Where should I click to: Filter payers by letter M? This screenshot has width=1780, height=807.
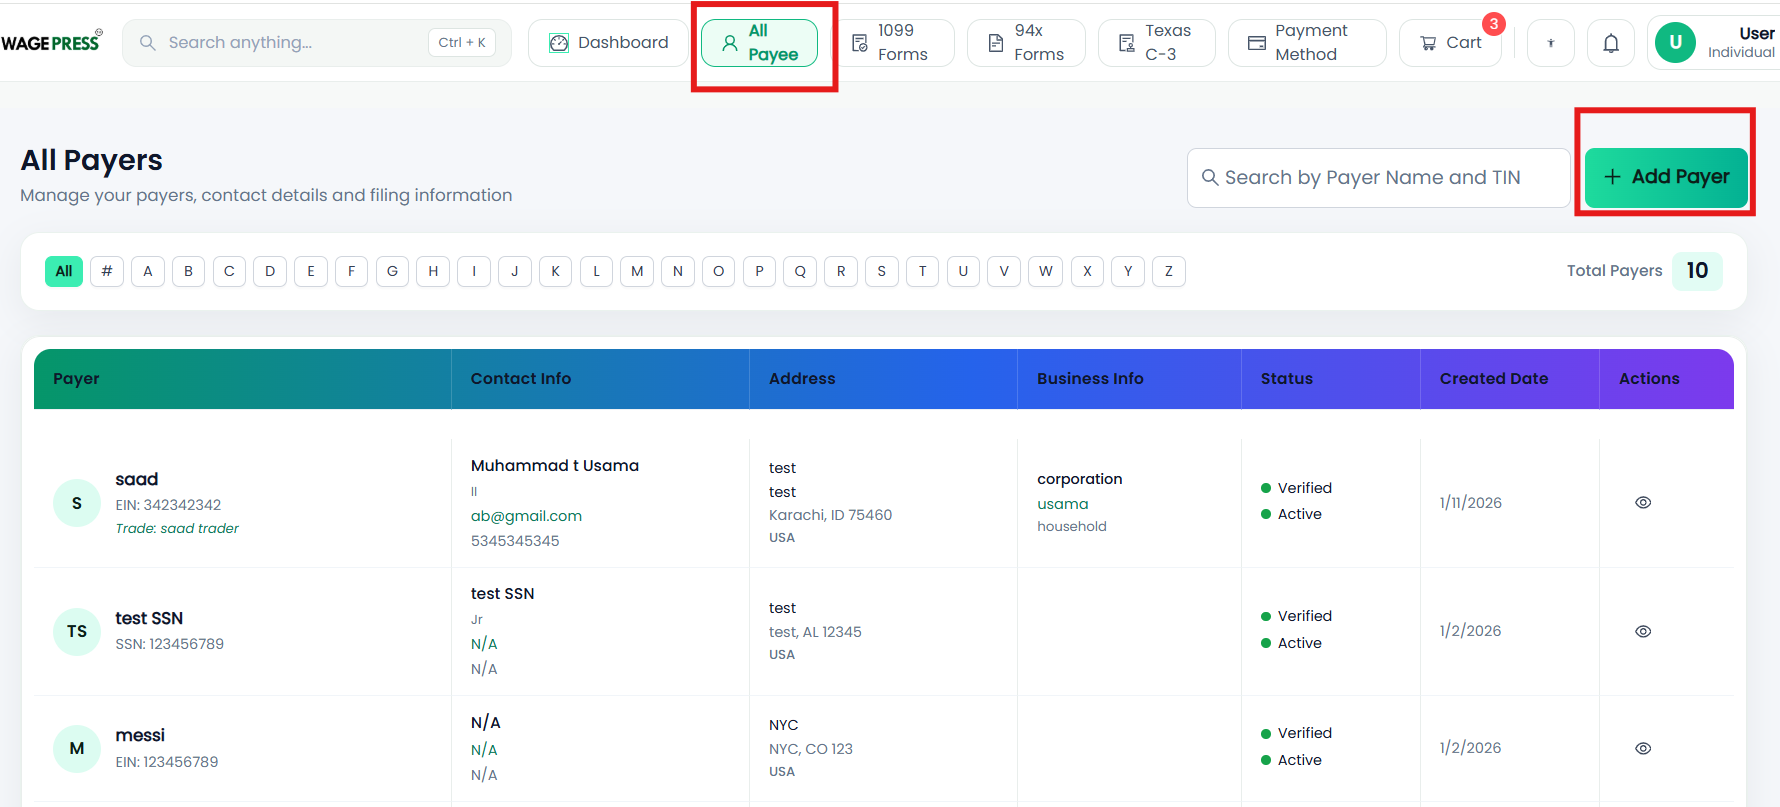(637, 271)
